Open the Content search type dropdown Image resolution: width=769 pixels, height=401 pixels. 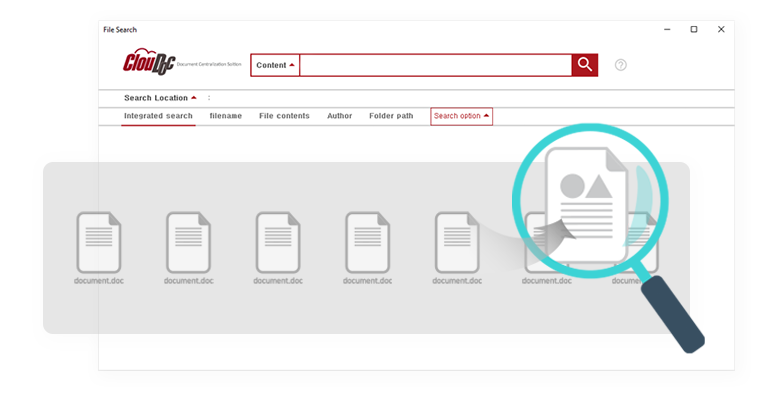click(275, 65)
